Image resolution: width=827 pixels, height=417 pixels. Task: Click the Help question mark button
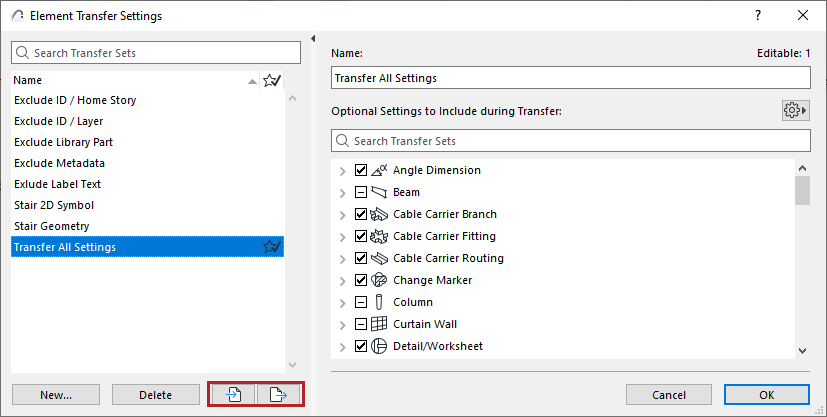click(758, 16)
